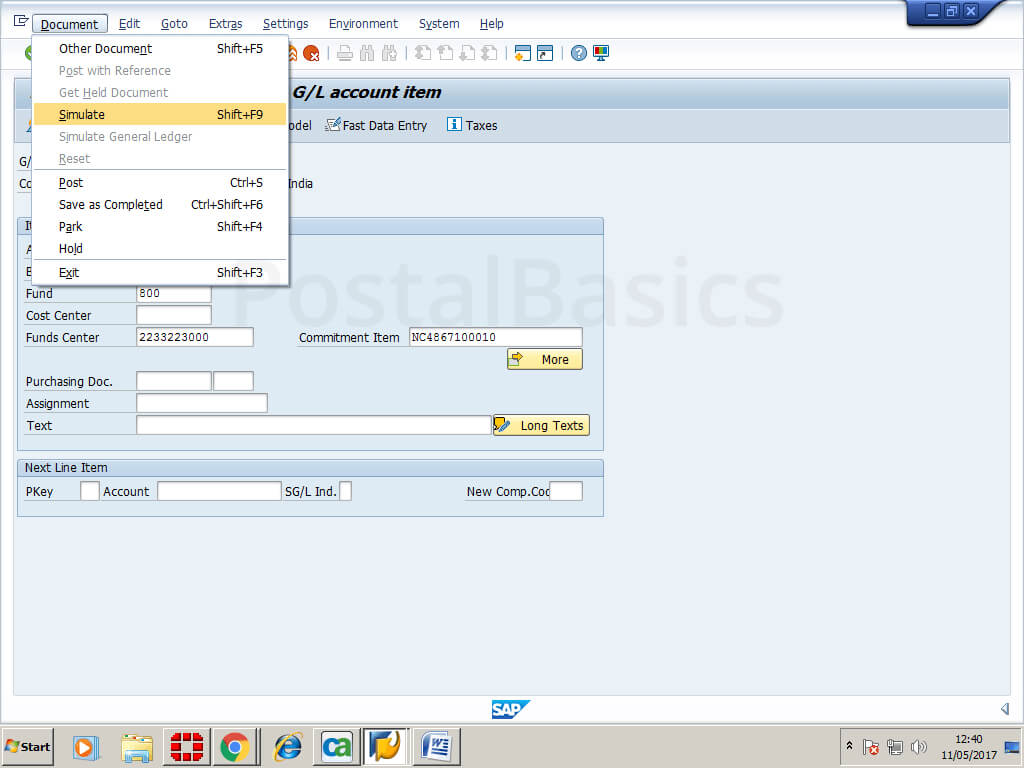Click the SAP Help question mark icon

coord(579,53)
